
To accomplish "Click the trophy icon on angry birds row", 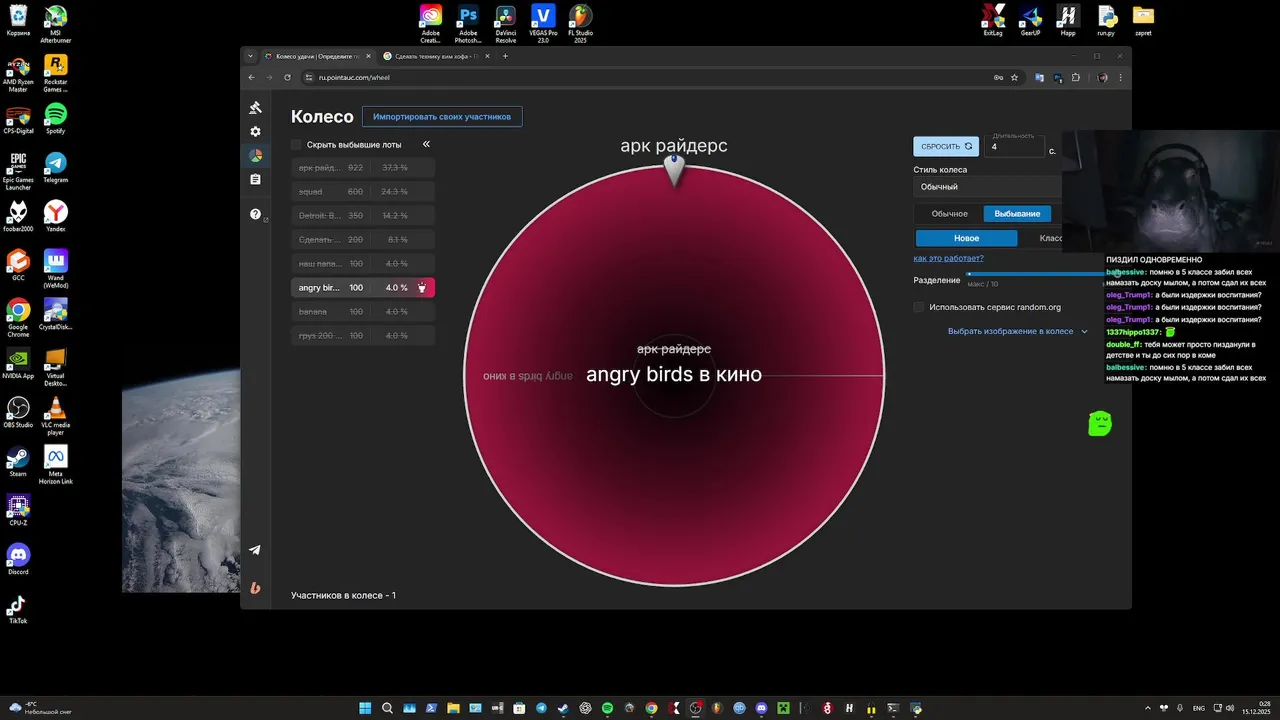I will pyautogui.click(x=422, y=288).
